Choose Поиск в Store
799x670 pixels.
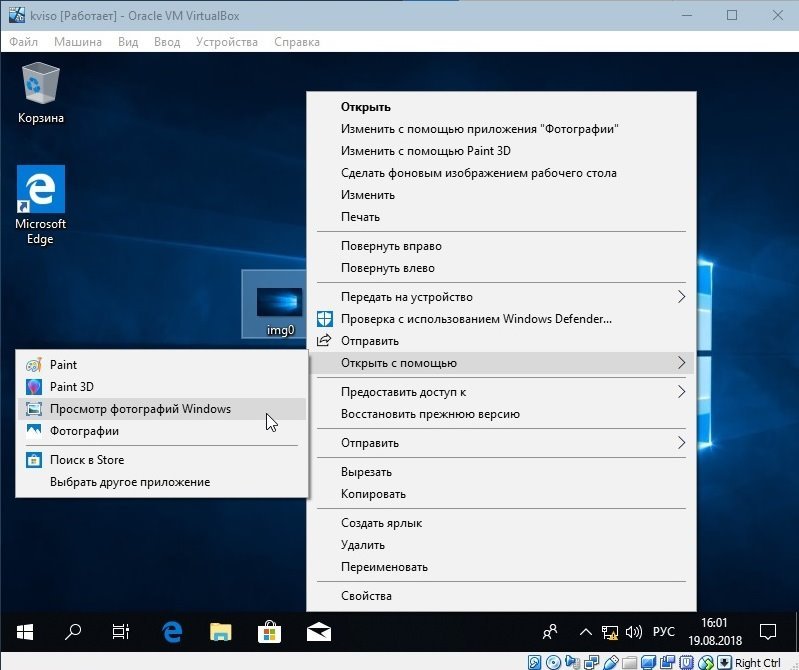162,460
